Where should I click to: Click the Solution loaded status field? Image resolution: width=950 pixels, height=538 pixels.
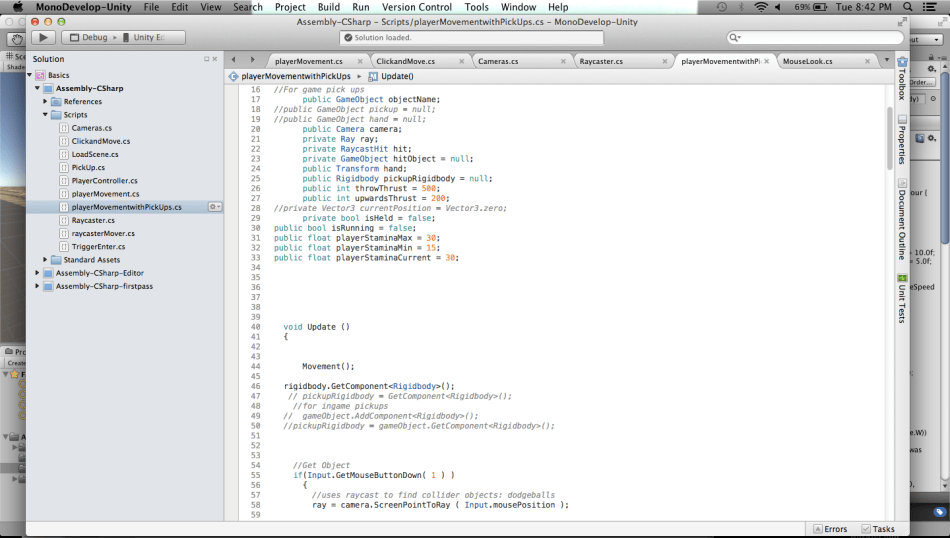[x=471, y=38]
